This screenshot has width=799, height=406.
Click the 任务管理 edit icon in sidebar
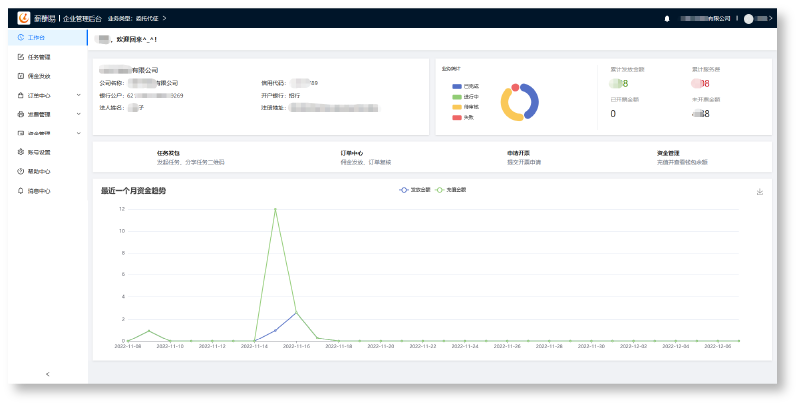(x=21, y=57)
